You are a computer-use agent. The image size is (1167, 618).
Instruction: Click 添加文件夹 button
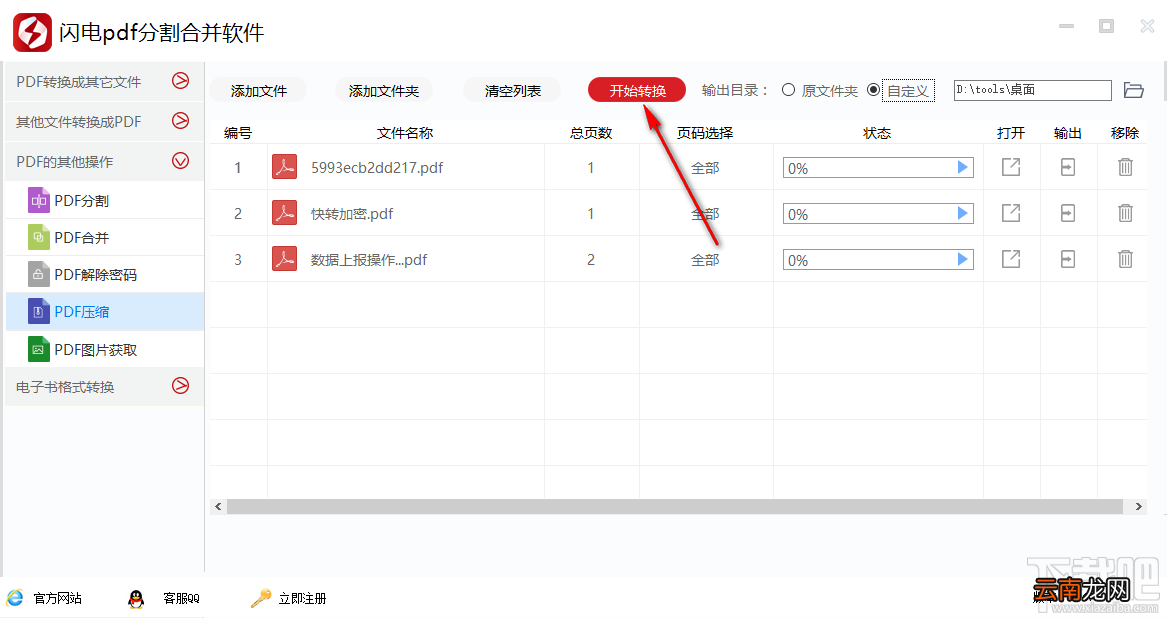[383, 91]
